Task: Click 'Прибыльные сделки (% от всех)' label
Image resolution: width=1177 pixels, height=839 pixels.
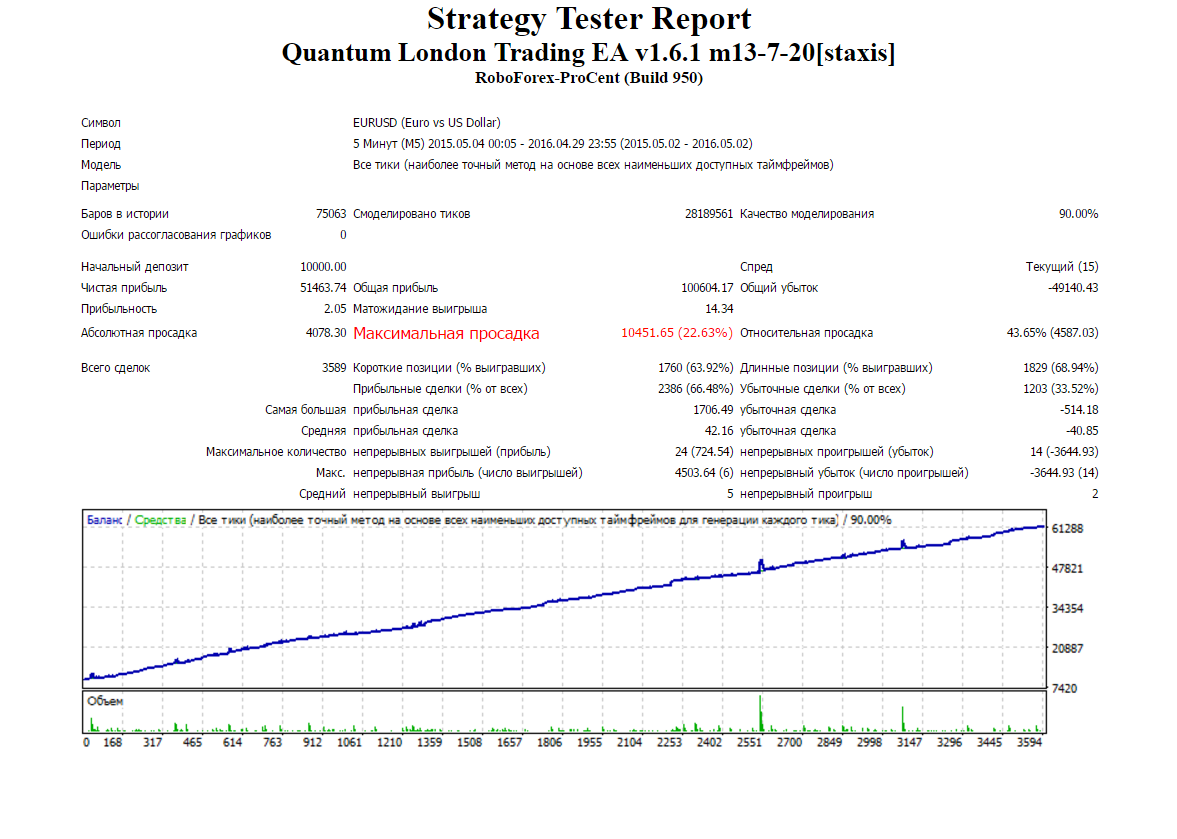Action: pyautogui.click(x=440, y=389)
